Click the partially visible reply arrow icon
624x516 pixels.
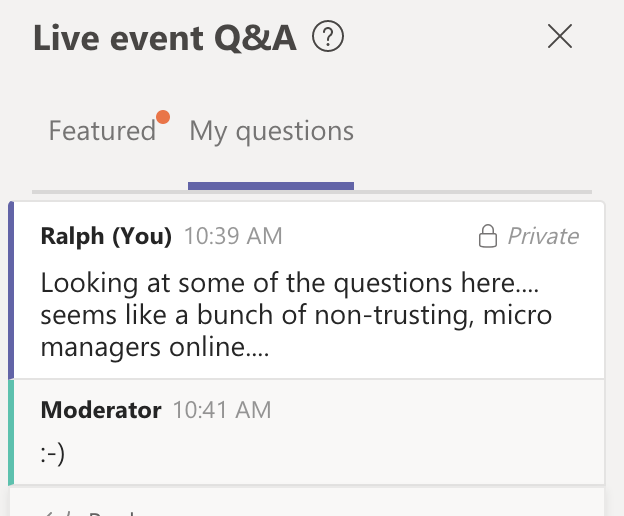tap(58, 513)
